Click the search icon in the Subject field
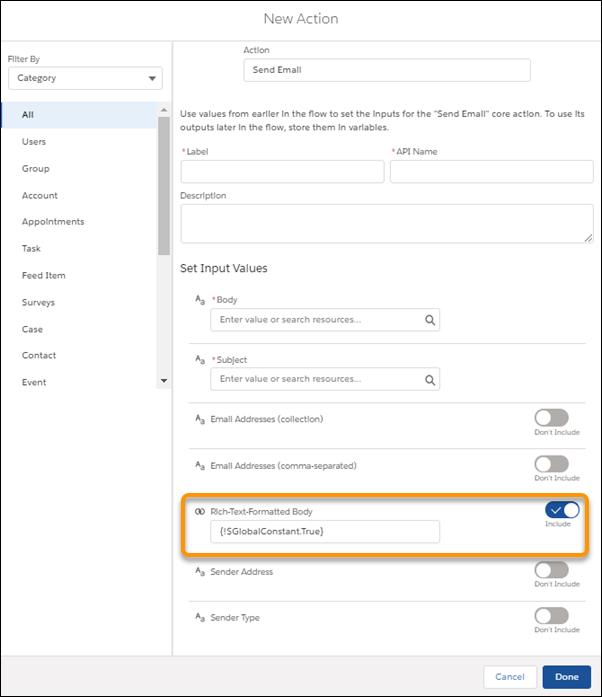The width and height of the screenshot is (602, 697). tap(429, 380)
